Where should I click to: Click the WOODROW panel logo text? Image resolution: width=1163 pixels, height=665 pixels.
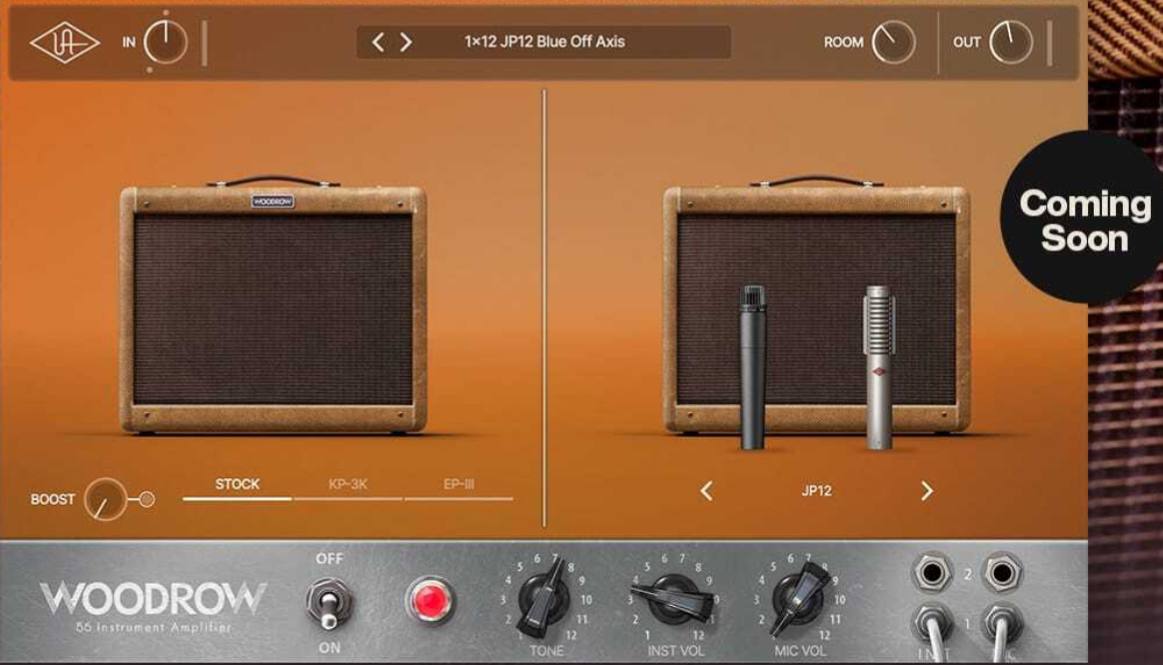coord(153,598)
